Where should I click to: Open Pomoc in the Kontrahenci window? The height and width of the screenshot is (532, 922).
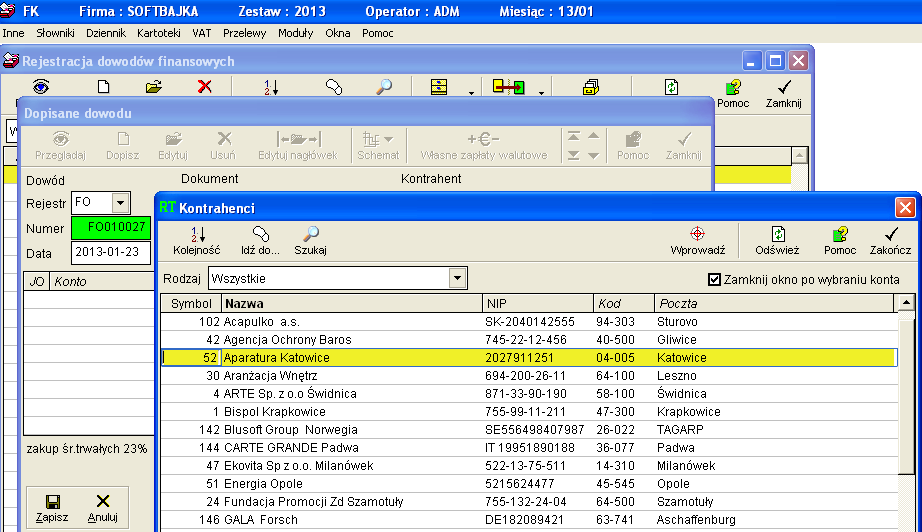pos(840,240)
